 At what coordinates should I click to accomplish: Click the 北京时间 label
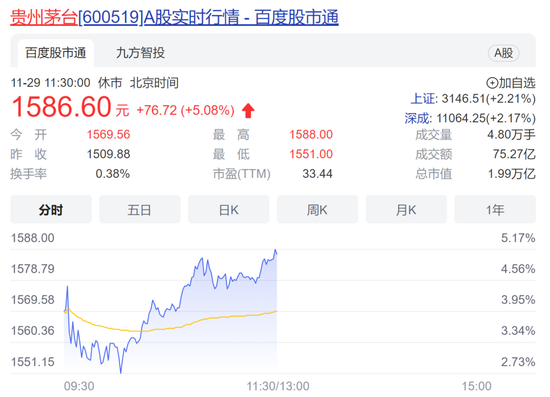154,83
